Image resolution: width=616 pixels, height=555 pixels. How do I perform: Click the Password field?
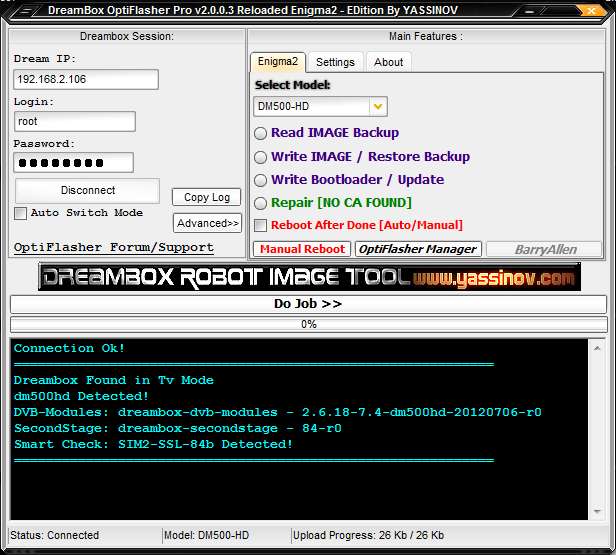(x=73, y=163)
